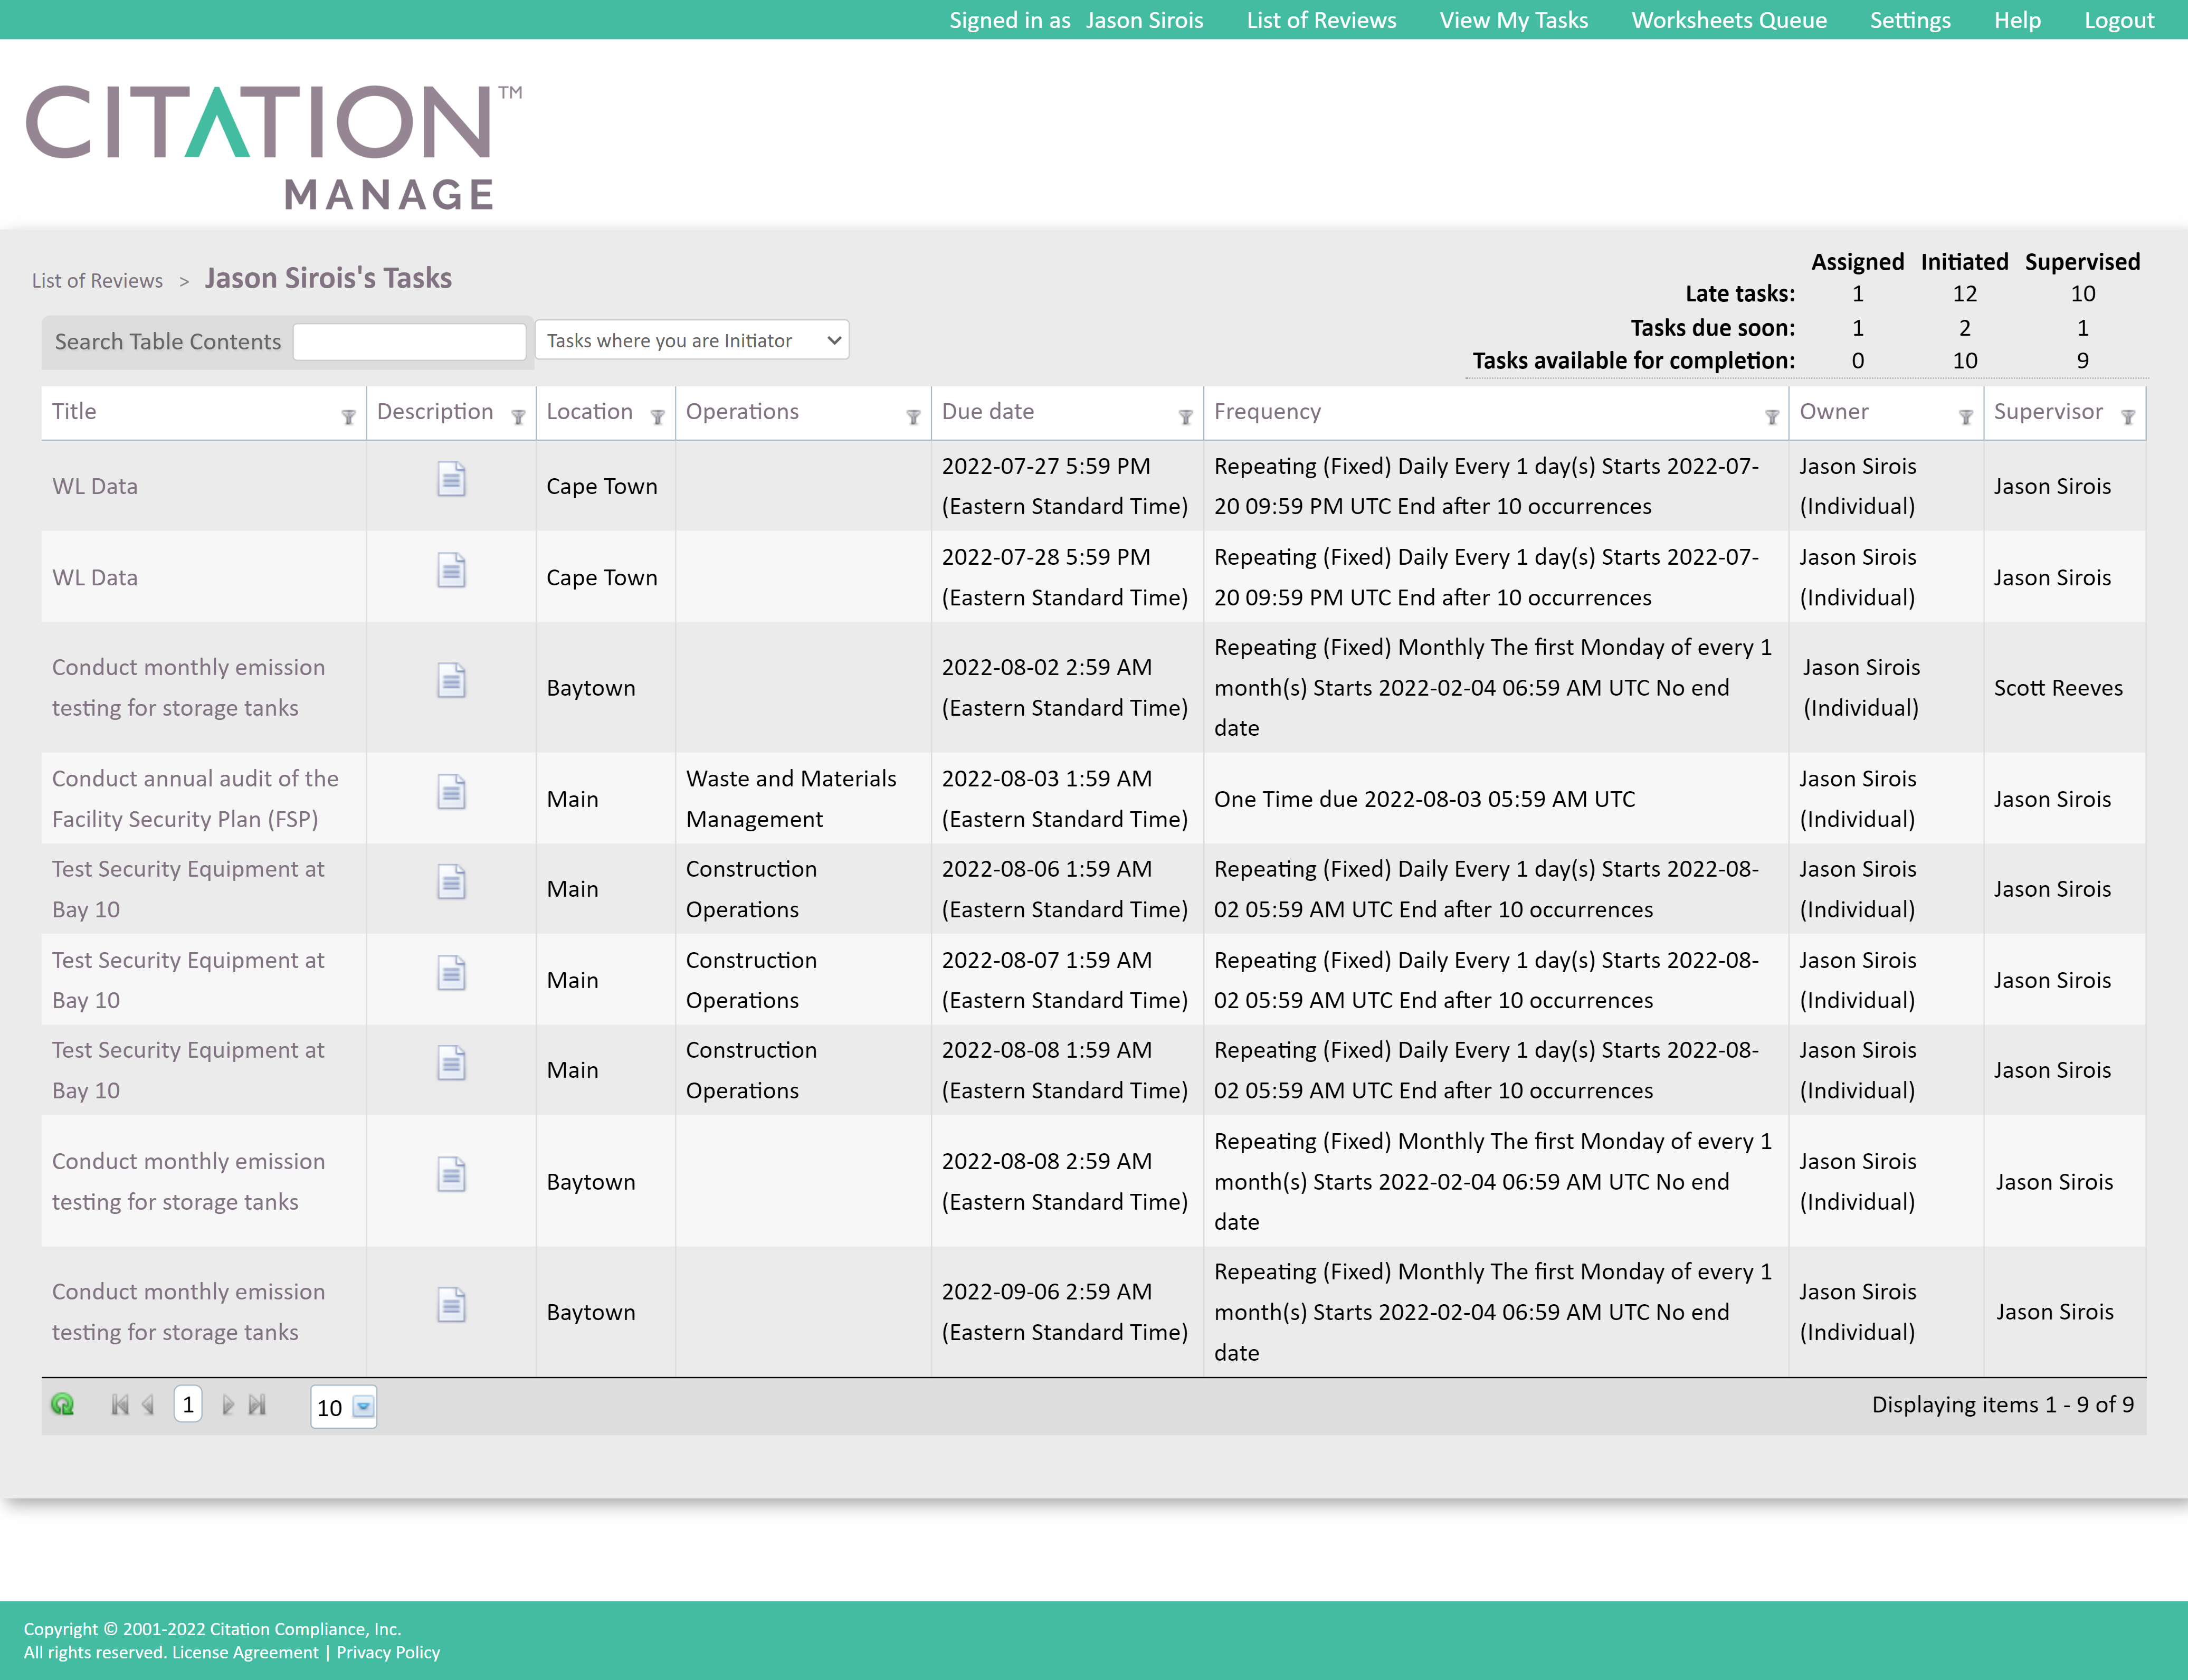
Task: Click the current page number box
Action: coord(188,1404)
